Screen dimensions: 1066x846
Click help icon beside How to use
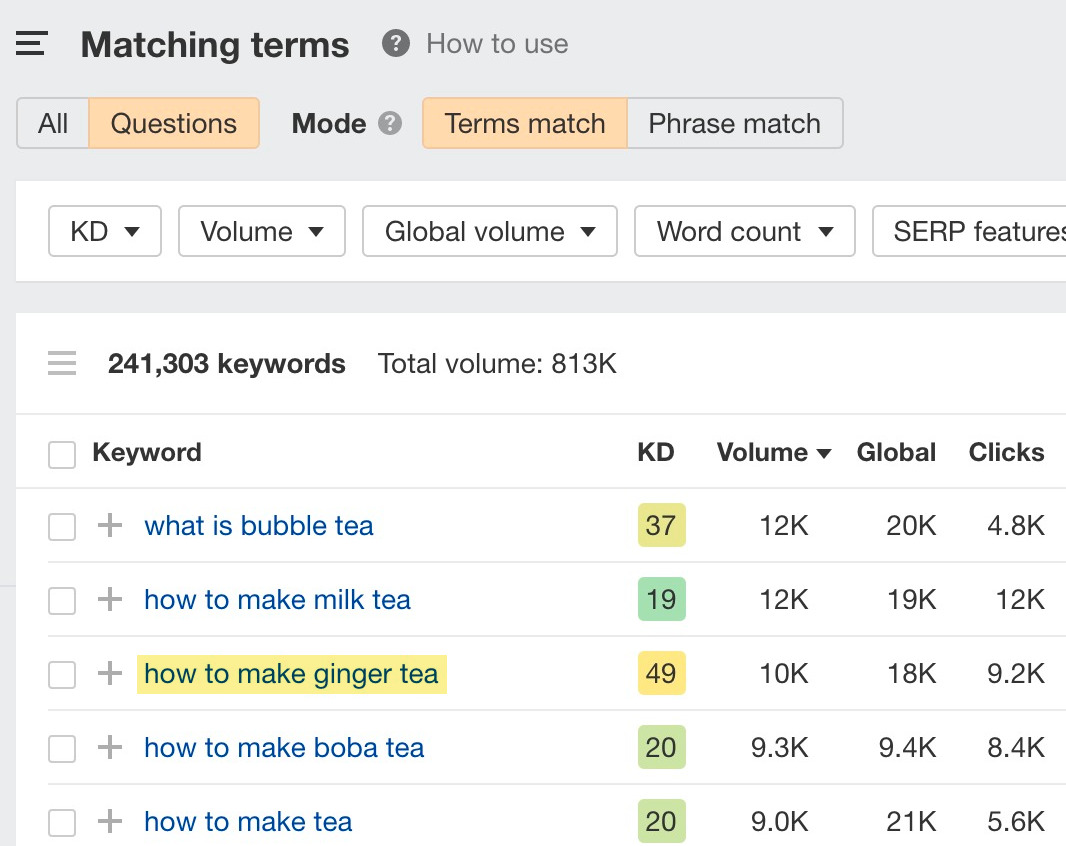396,44
